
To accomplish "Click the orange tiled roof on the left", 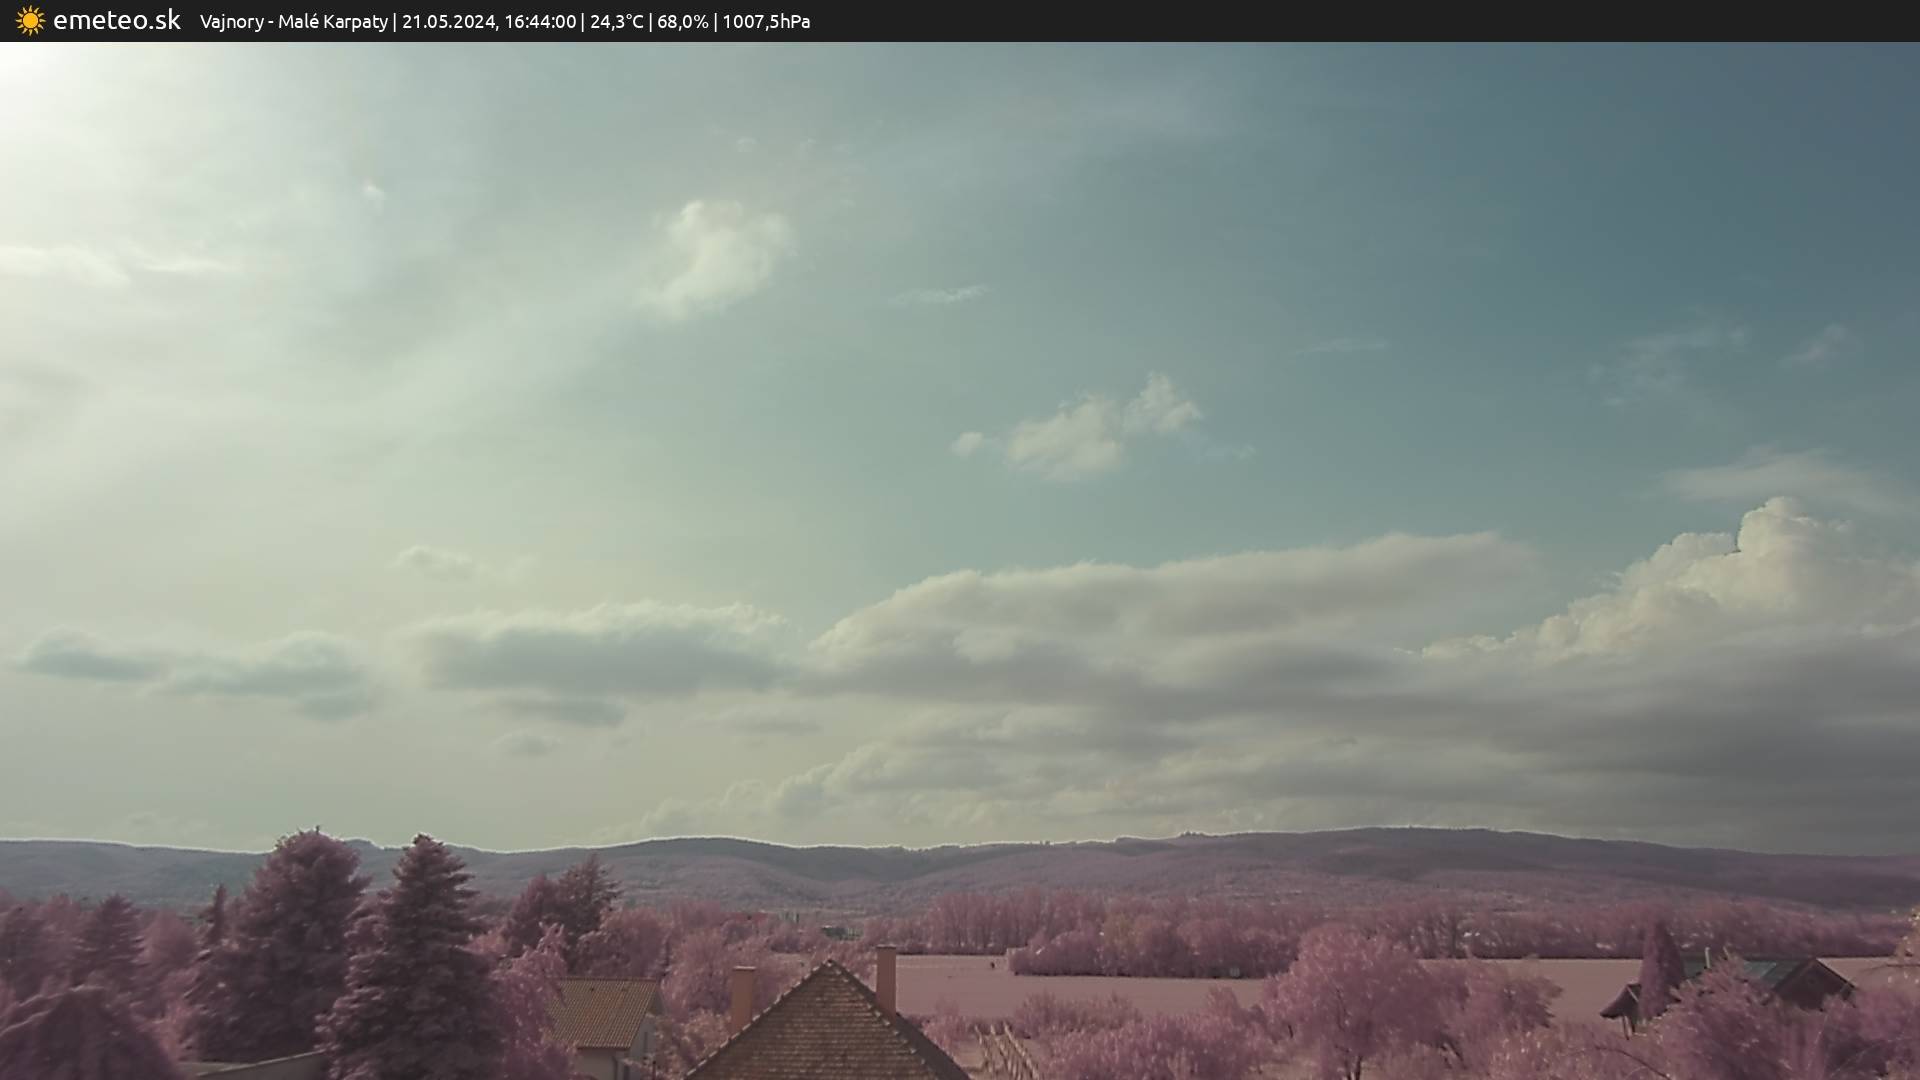I will (600, 1012).
